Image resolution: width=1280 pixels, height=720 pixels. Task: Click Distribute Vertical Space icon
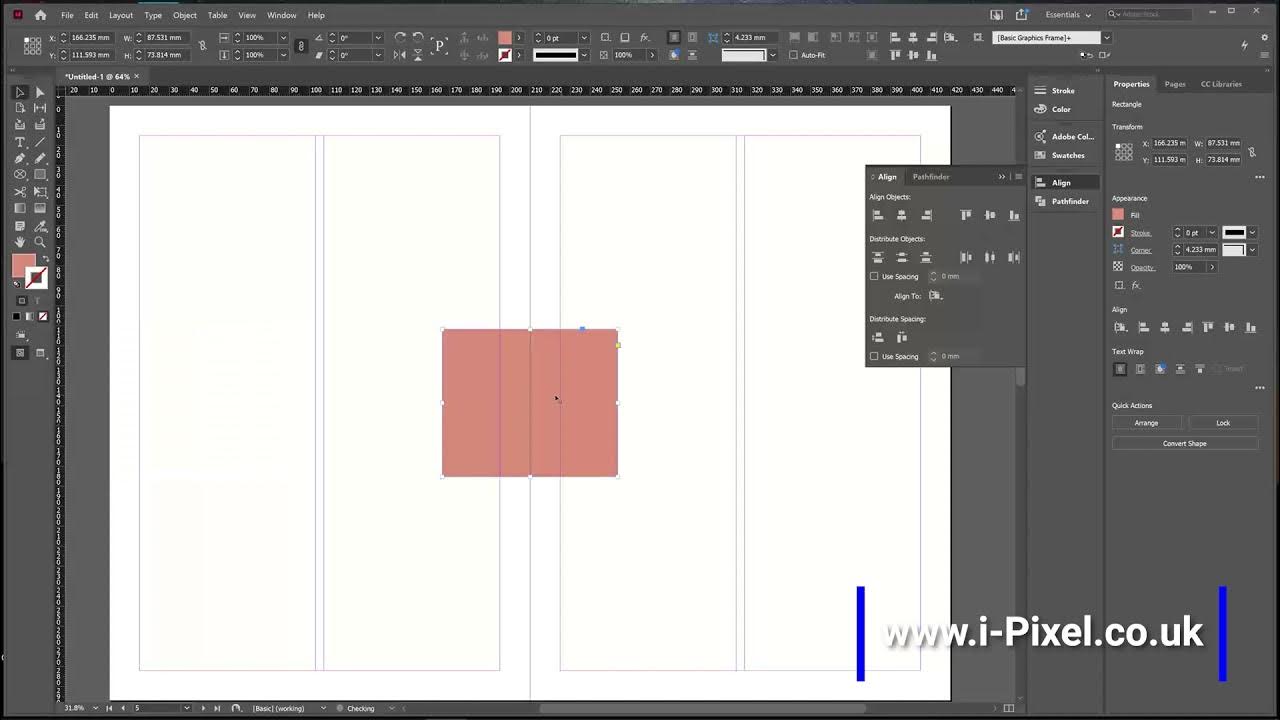(x=878, y=337)
